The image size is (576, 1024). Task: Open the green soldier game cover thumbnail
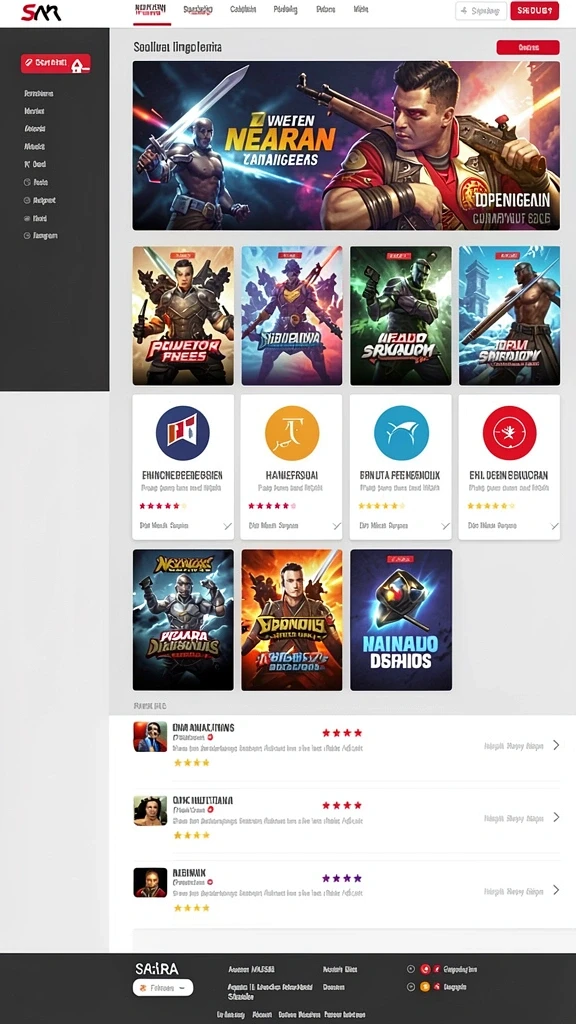(x=400, y=315)
